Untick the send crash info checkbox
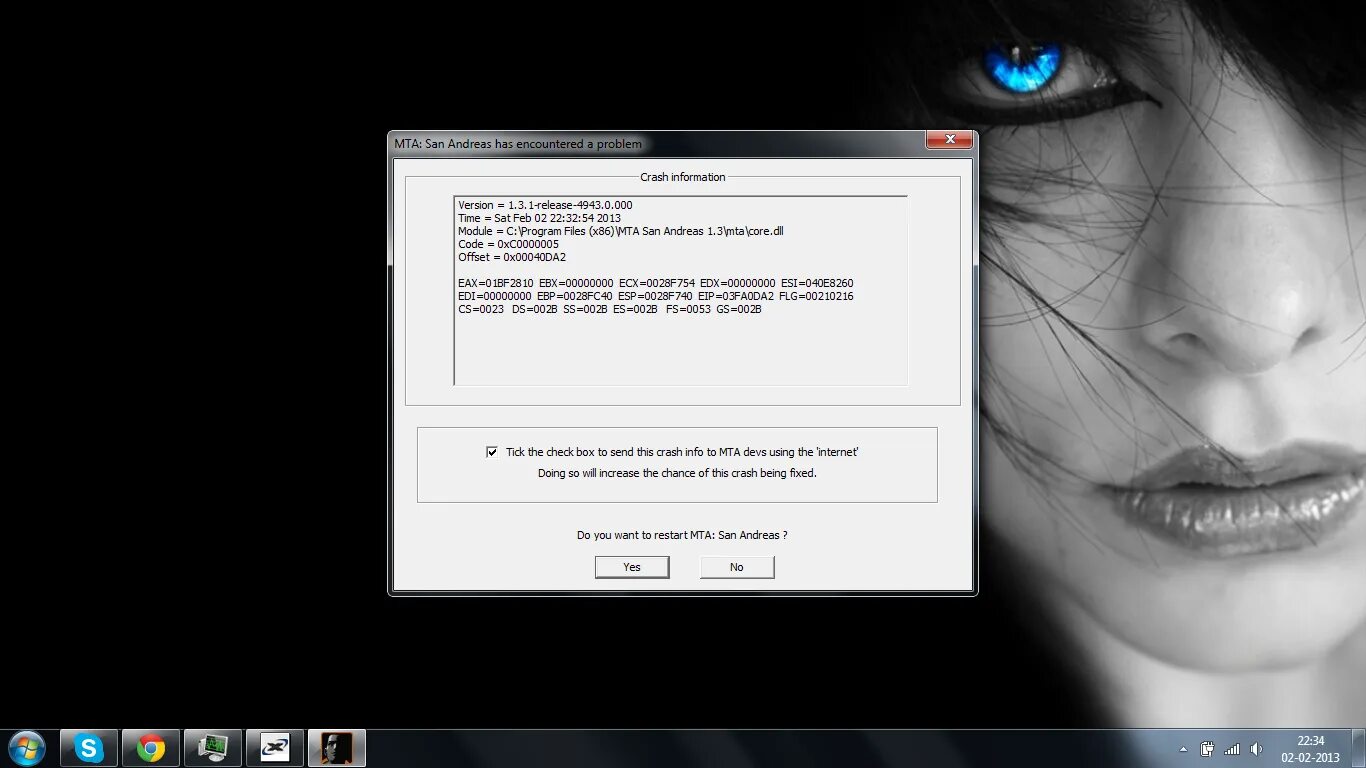Viewport: 1366px width, 768px height. 492,452
